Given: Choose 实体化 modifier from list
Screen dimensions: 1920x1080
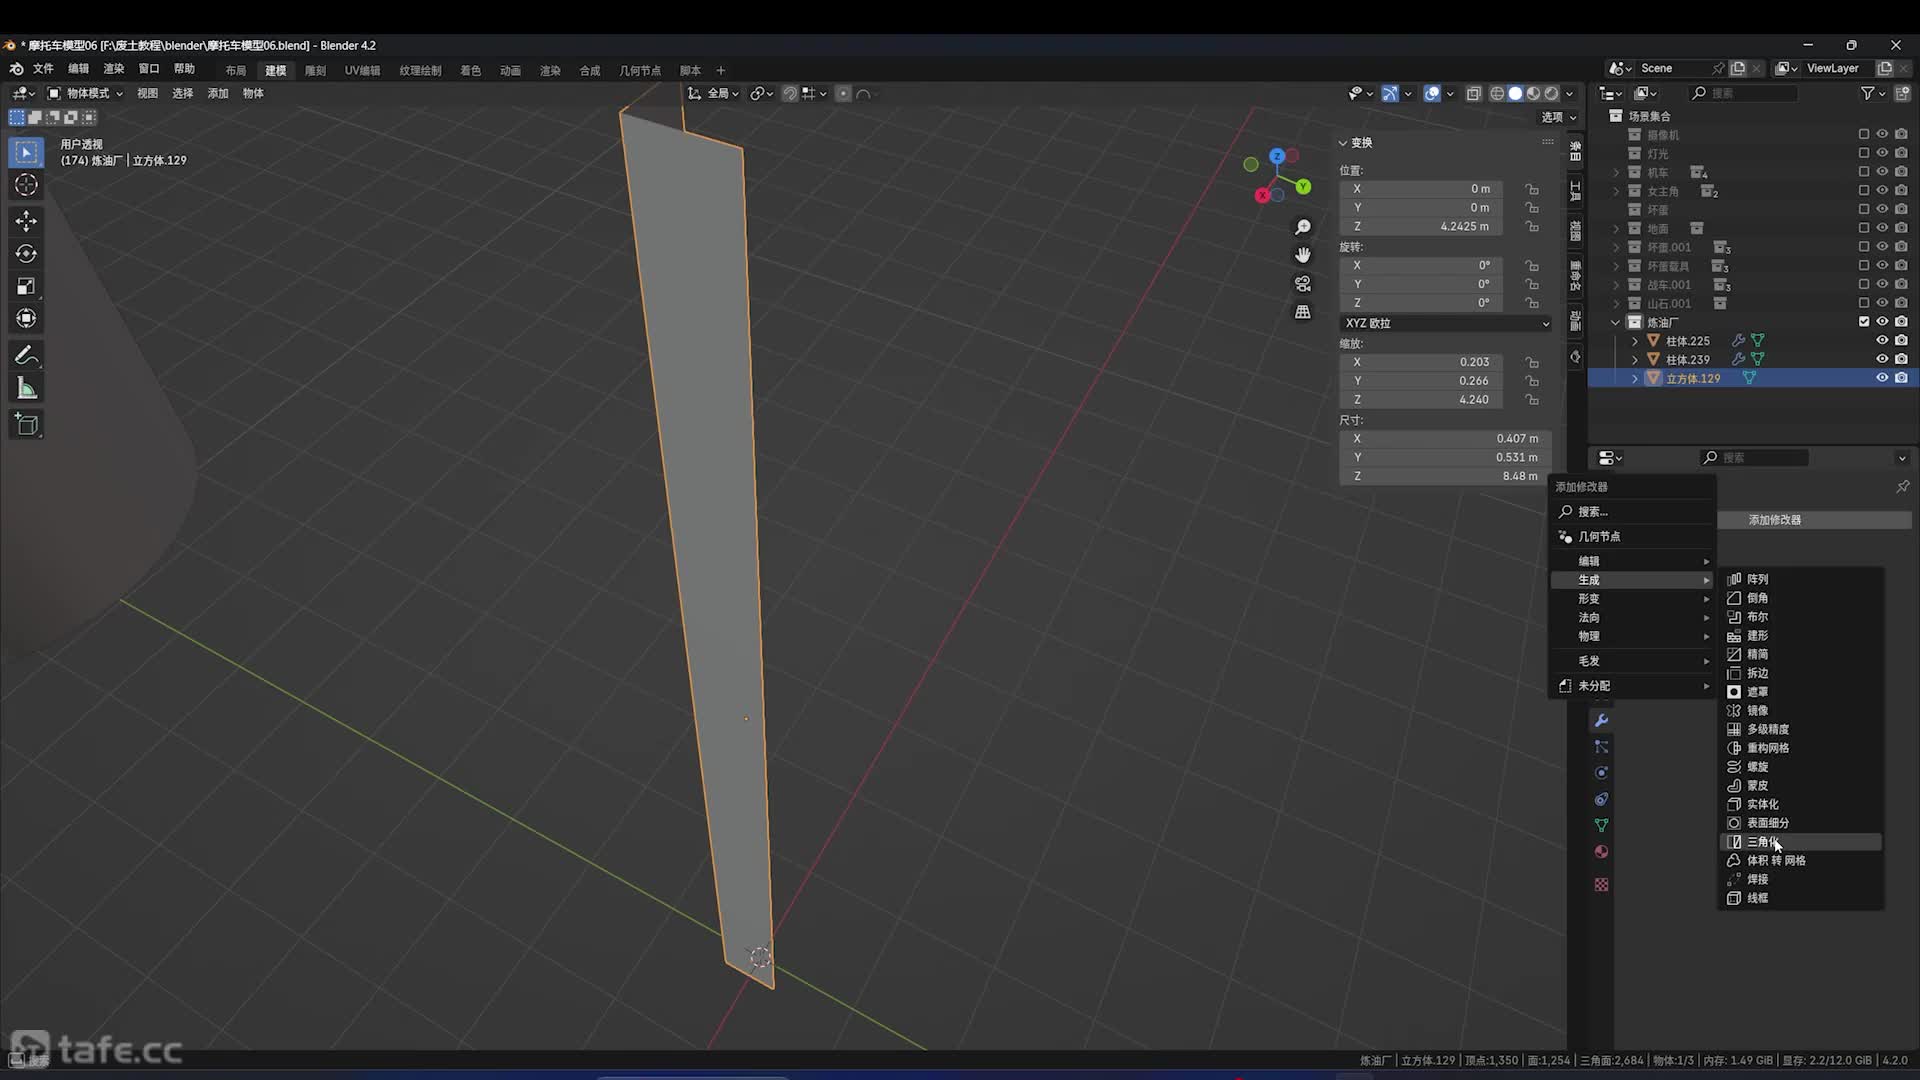Looking at the screenshot, I should tap(1800, 804).
